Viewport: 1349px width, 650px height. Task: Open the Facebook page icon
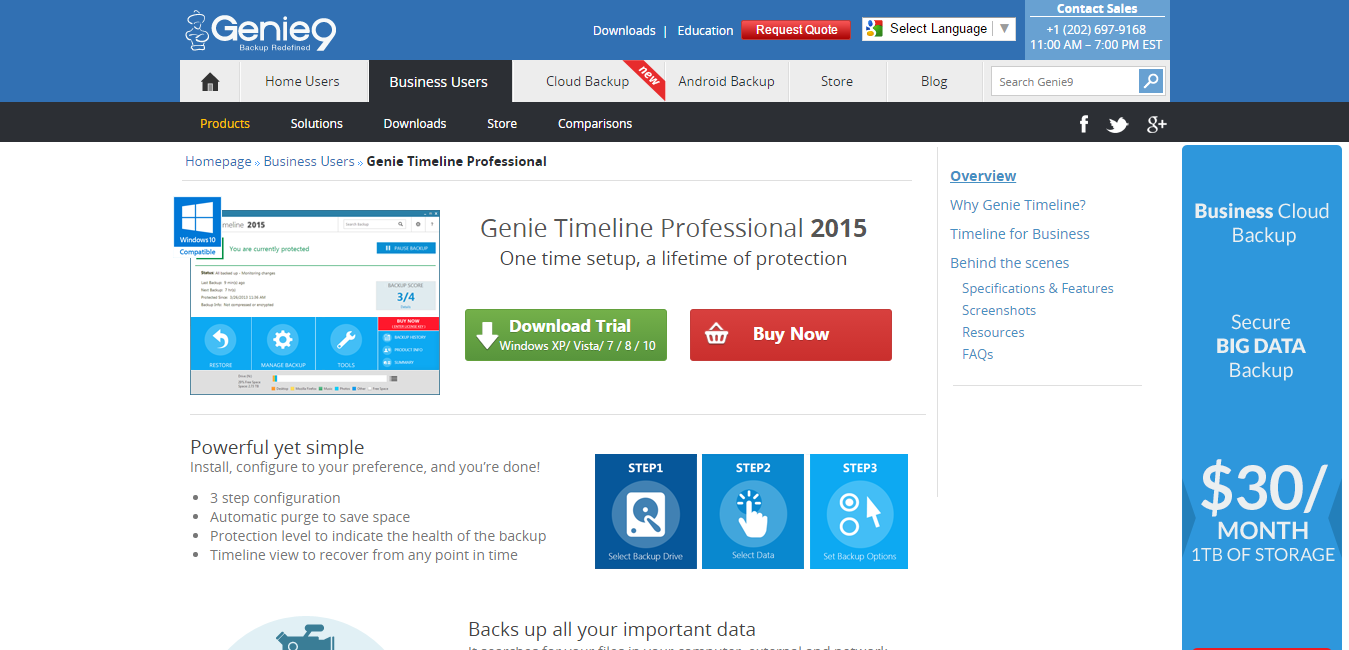(x=1084, y=124)
